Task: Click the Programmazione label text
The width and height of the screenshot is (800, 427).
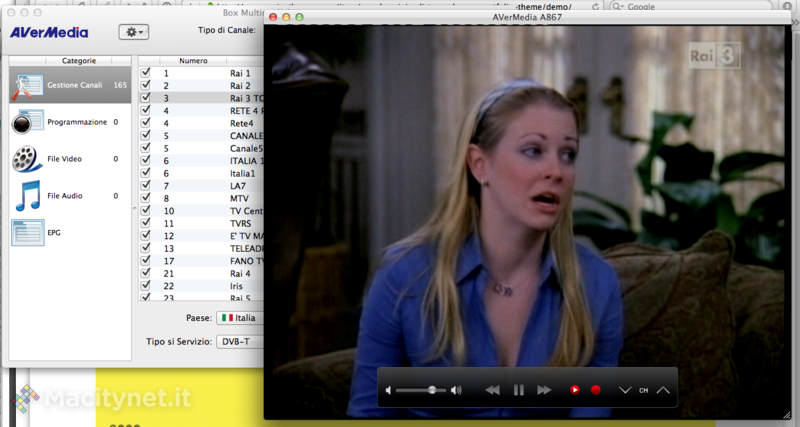Action: point(77,122)
